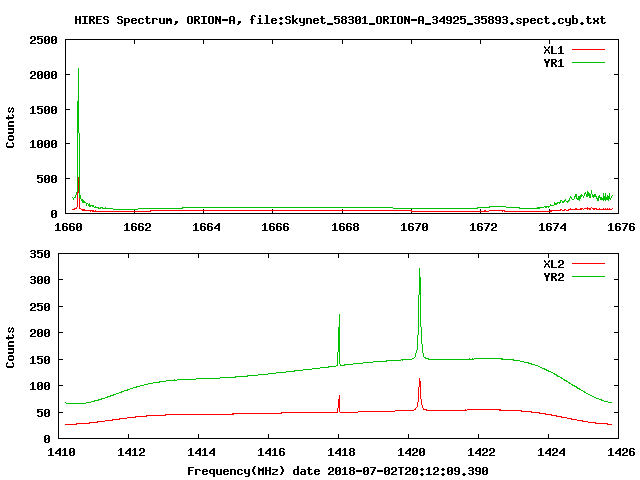Click the 1676 frequency tick label
This screenshot has height=480, width=640.
(621, 227)
